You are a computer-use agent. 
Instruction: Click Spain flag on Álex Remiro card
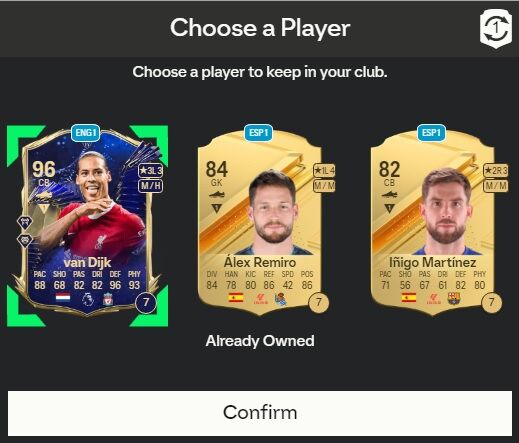pyautogui.click(x=236, y=297)
